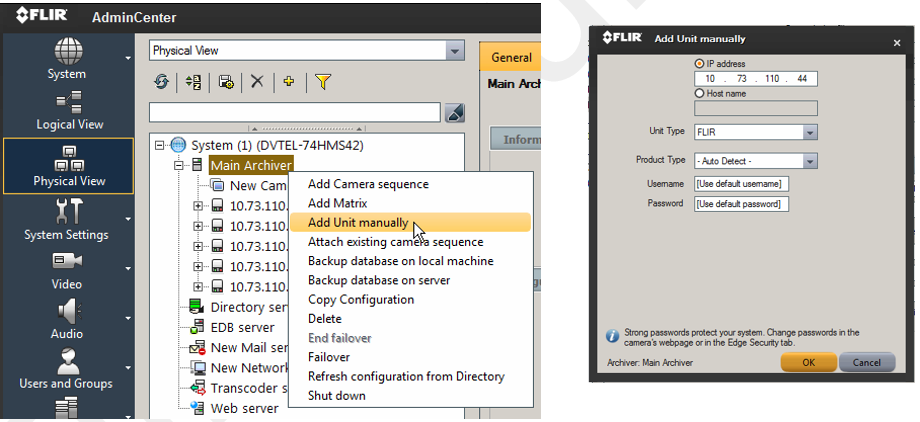This screenshot has height=422, width=920.
Task: Click the refresh icon in toolbar
Action: coord(161,82)
